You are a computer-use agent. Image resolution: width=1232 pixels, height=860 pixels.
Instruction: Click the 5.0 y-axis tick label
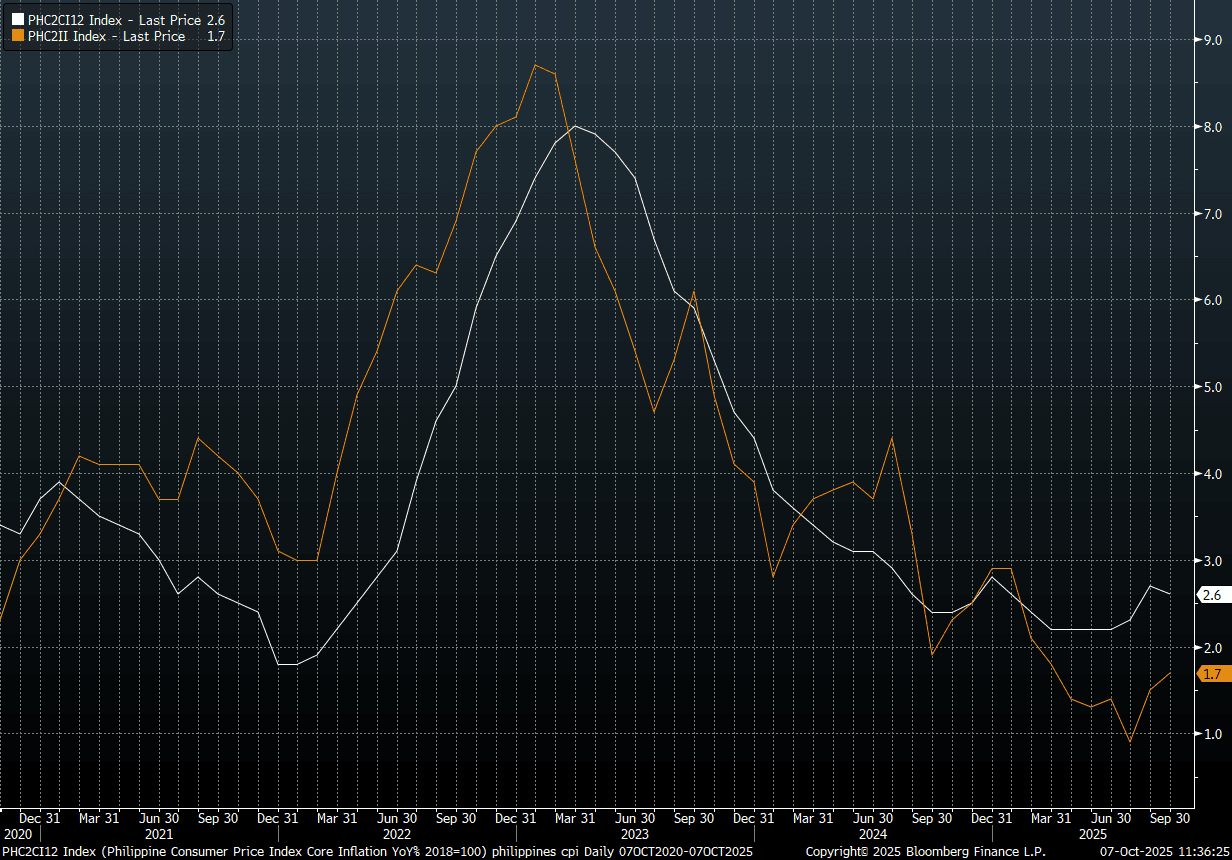pyautogui.click(x=1212, y=387)
